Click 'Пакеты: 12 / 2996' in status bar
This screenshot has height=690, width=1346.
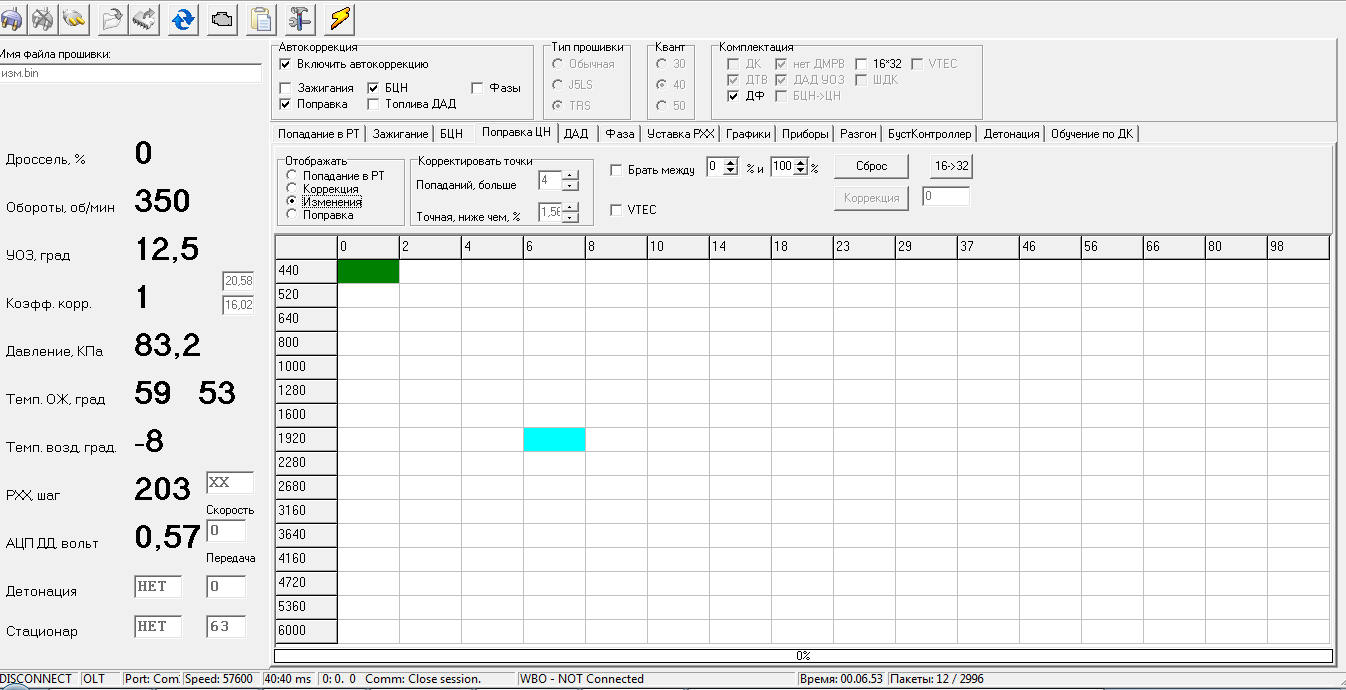tap(938, 679)
